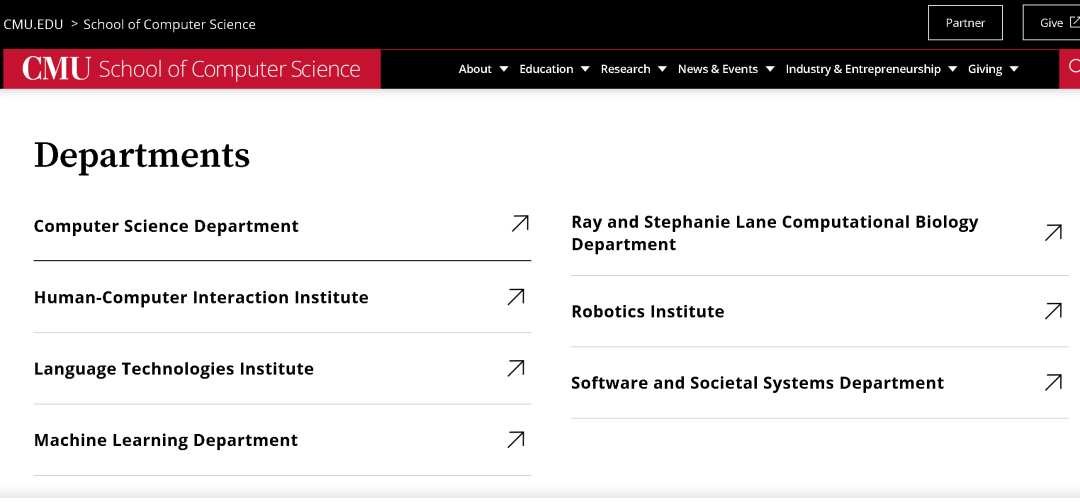
Task: Click arrow icon beside Software and Societal Systems
Action: (x=1053, y=382)
